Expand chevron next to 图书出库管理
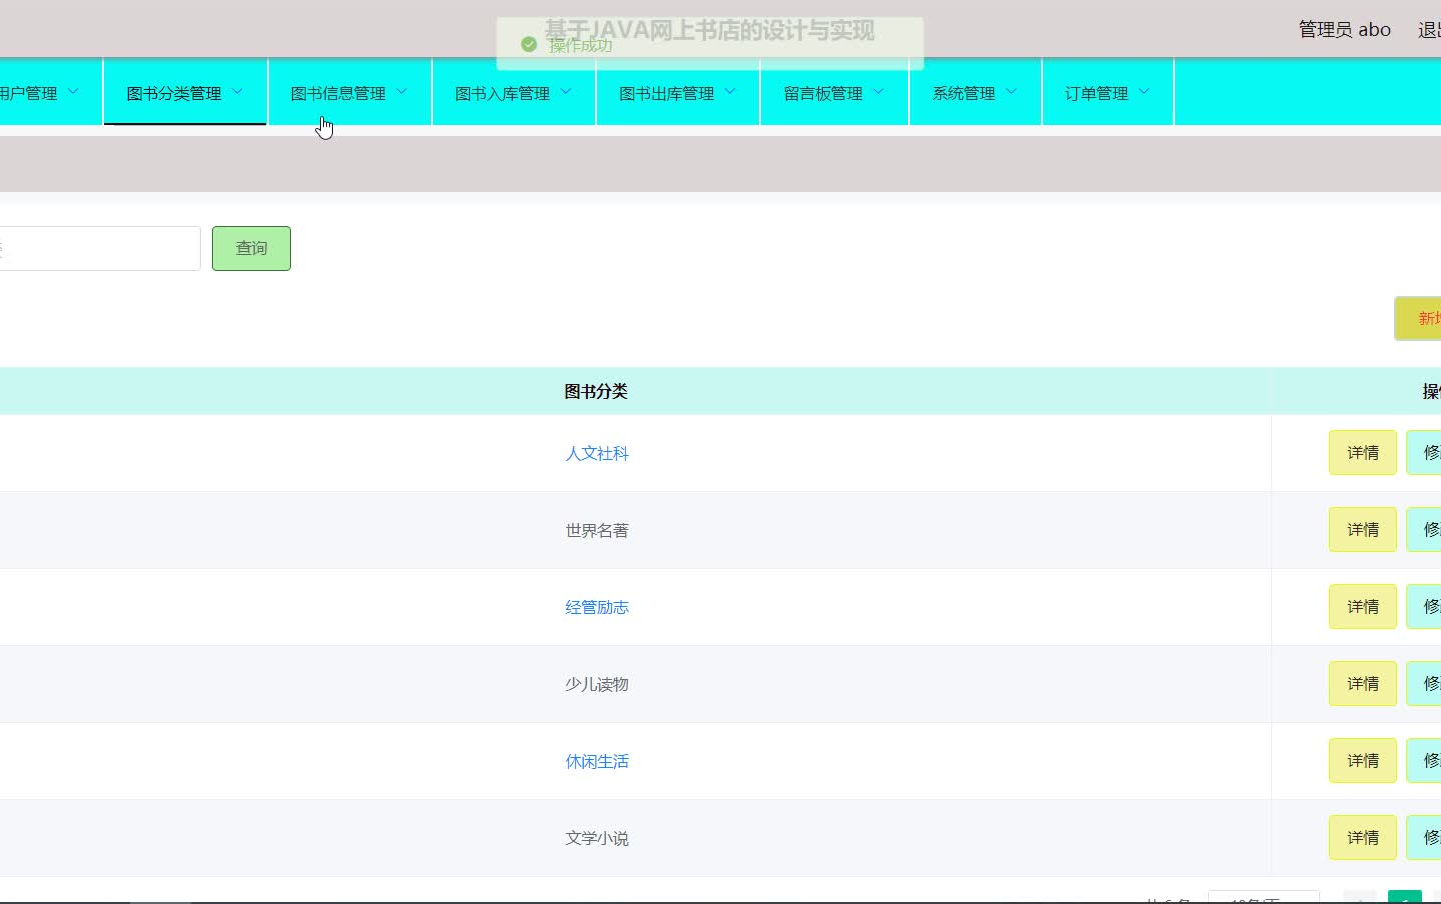Viewport: 1441px width, 904px height. tap(730, 92)
